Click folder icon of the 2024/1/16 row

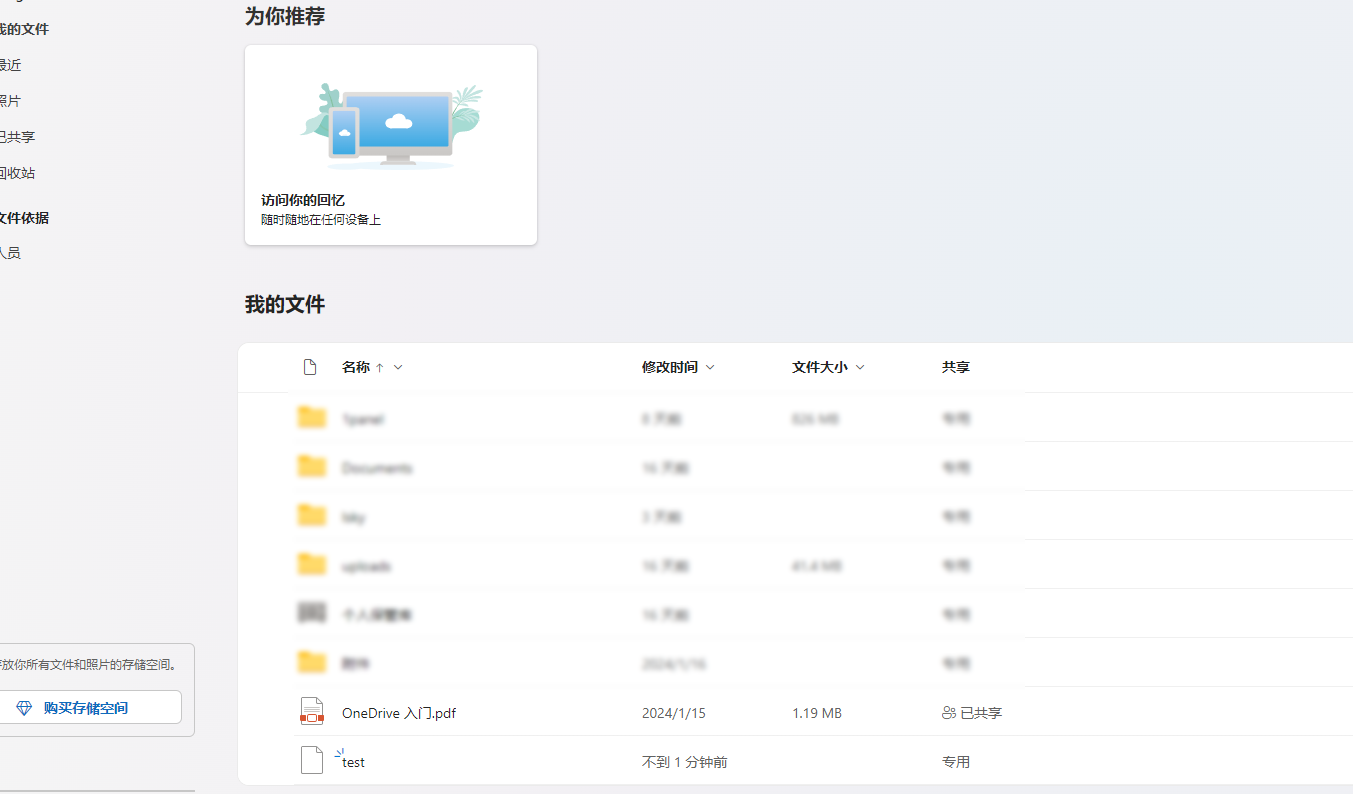coord(312,663)
